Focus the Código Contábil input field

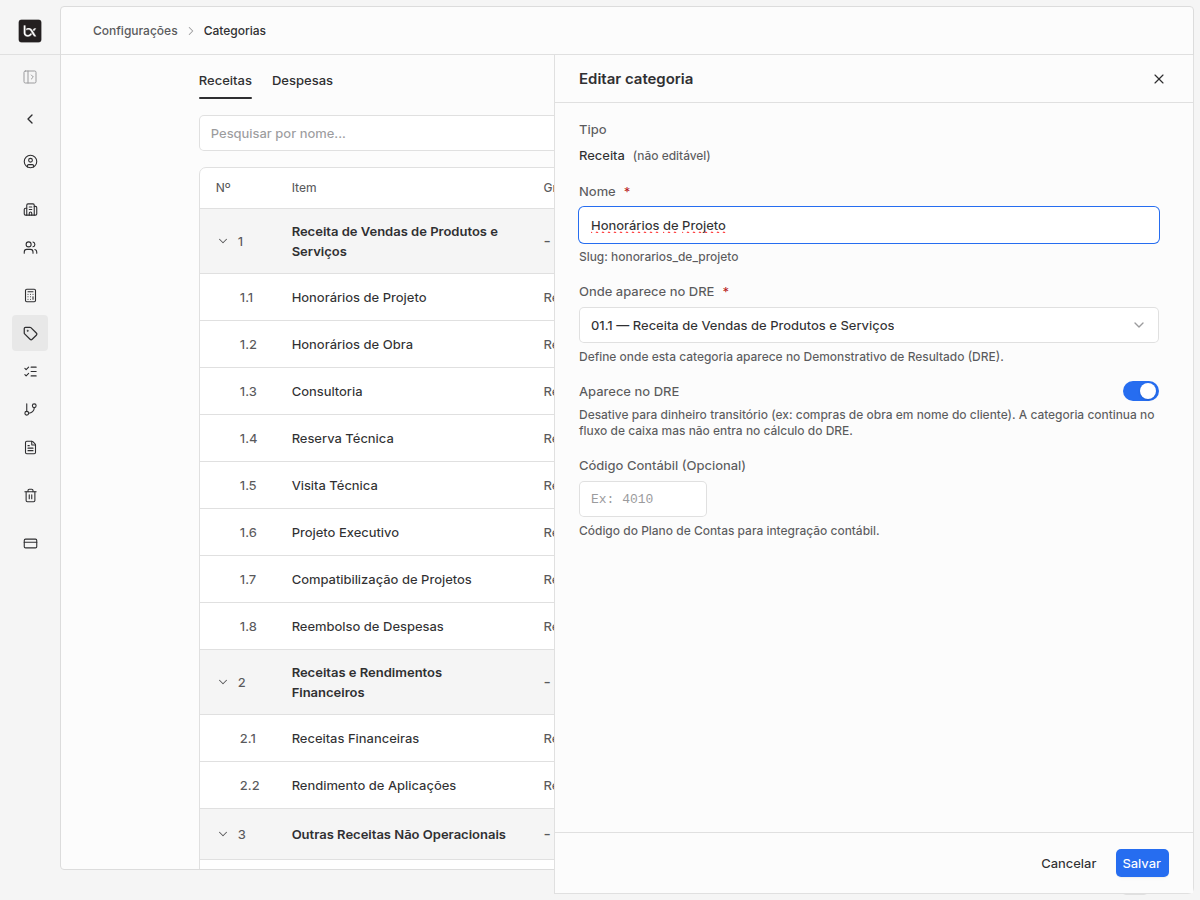tap(643, 499)
